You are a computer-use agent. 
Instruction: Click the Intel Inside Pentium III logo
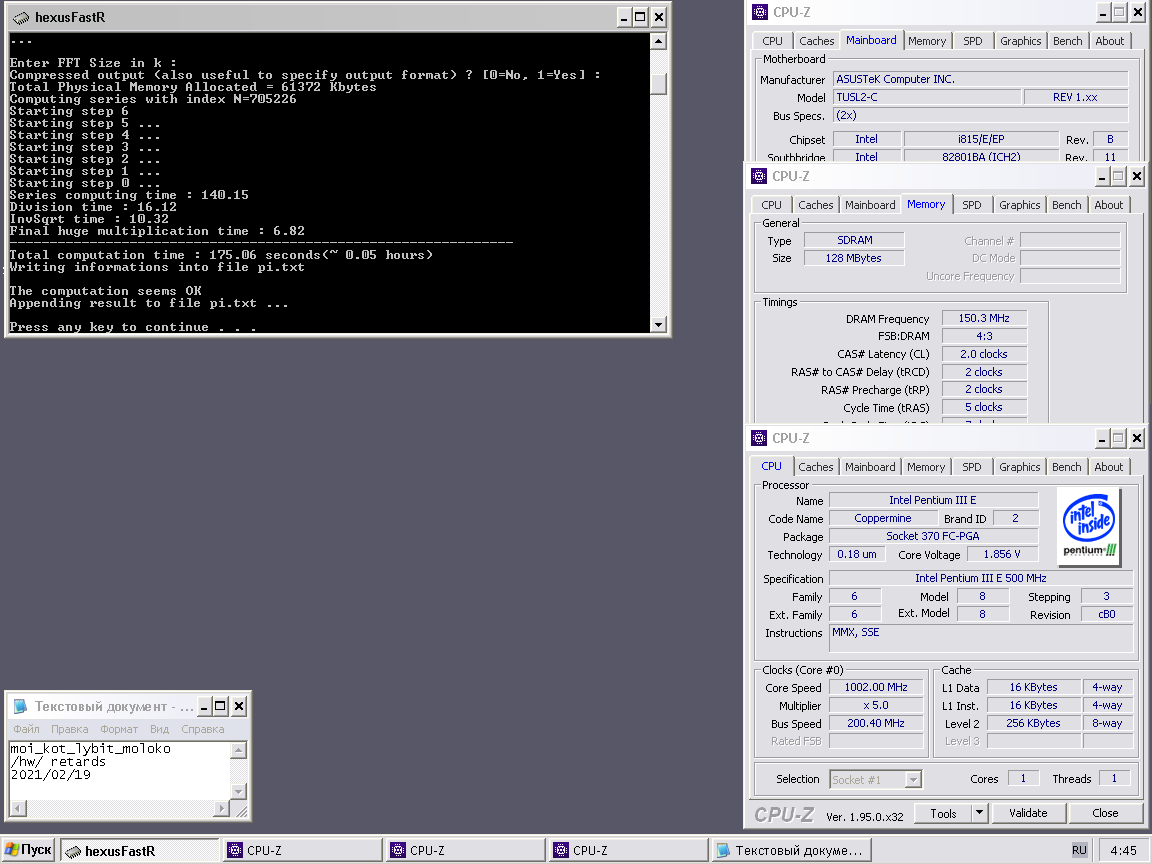1089,526
